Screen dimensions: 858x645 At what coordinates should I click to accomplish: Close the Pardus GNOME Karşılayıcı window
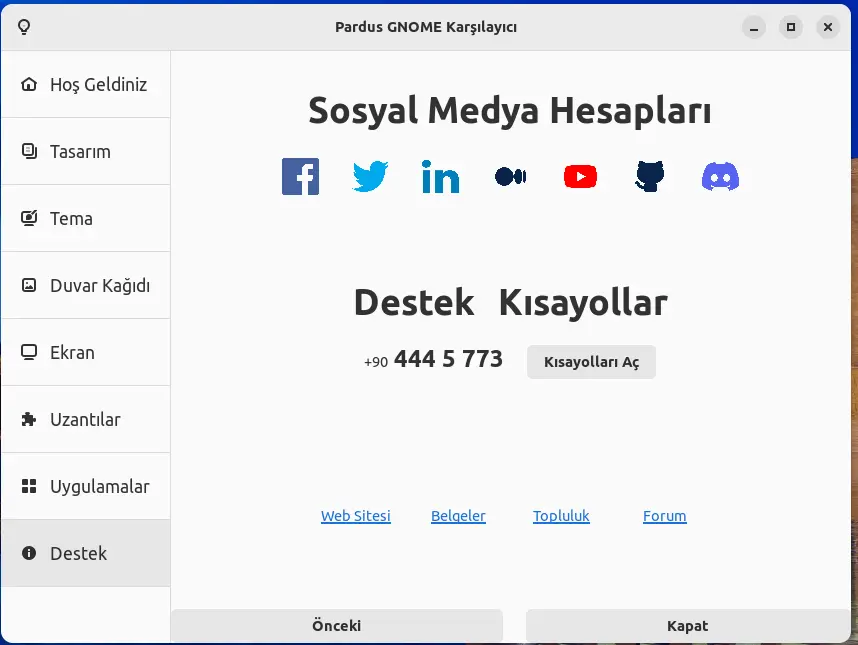(828, 27)
